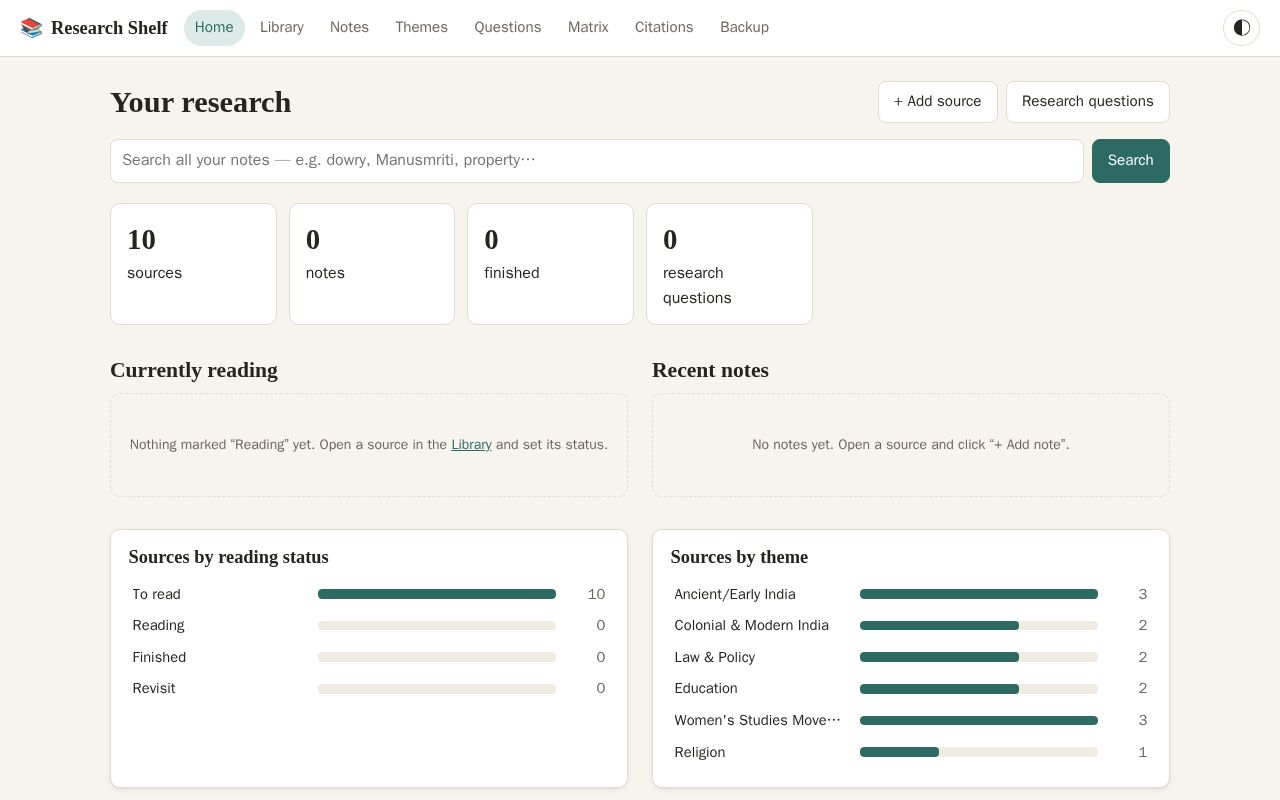
Task: Open the Notes nav item
Action: point(349,28)
